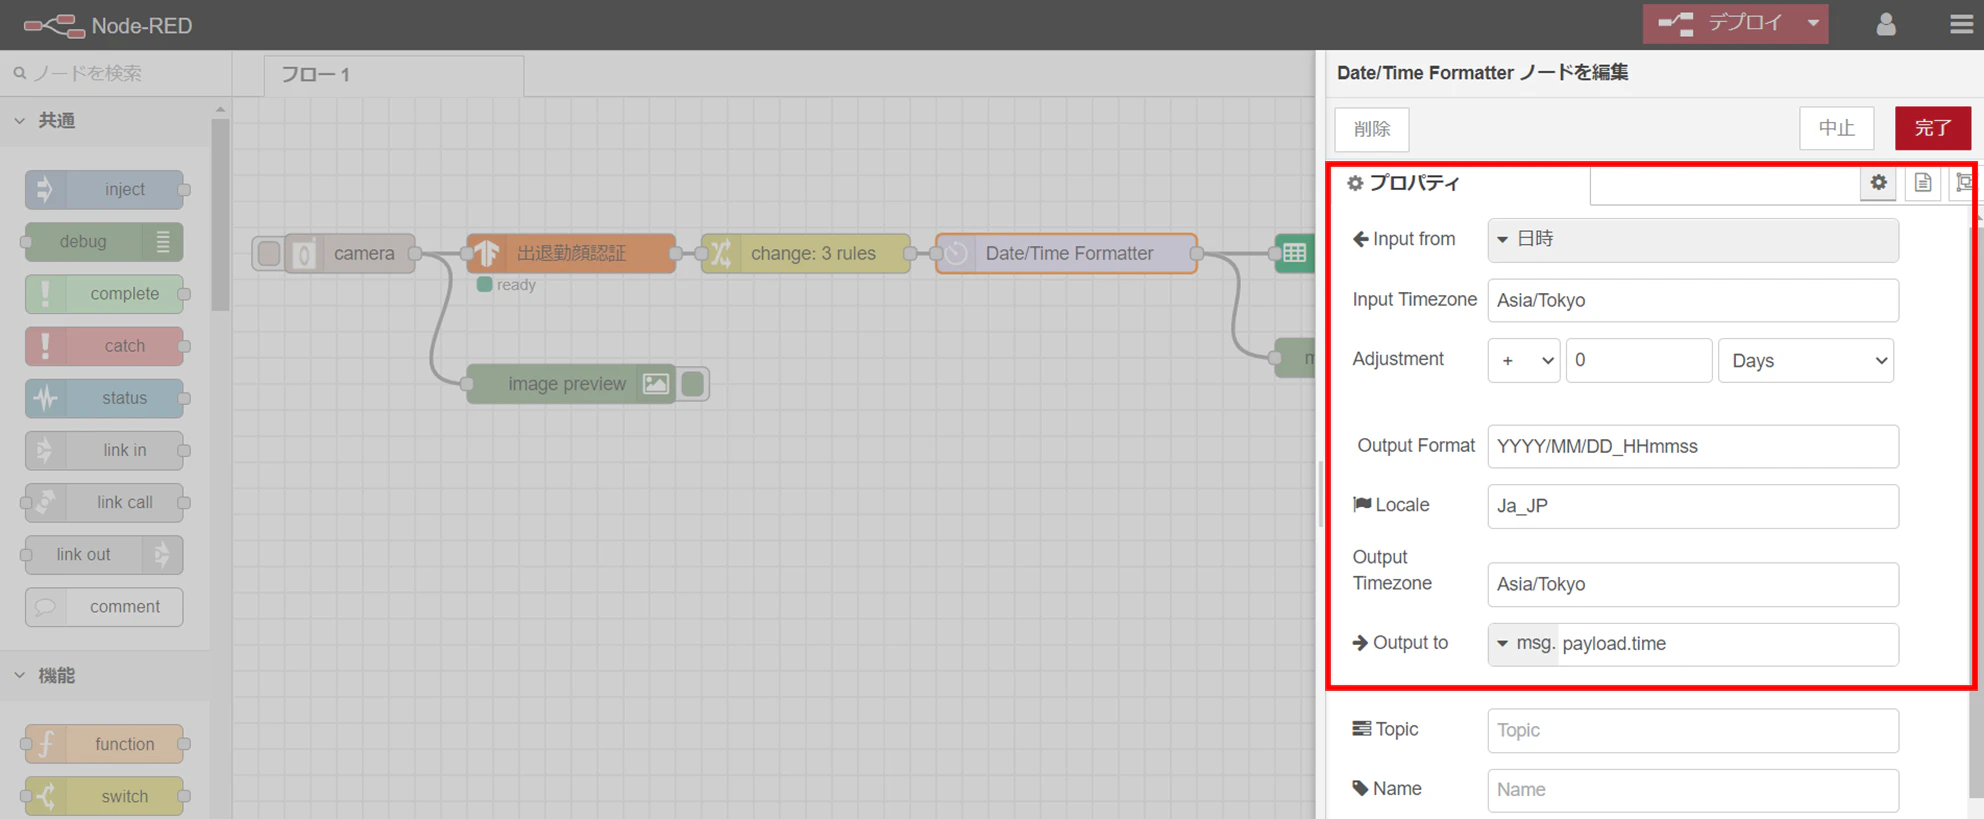Open the Output to msg type dropdown
This screenshot has width=1984, height=819.
1524,644
